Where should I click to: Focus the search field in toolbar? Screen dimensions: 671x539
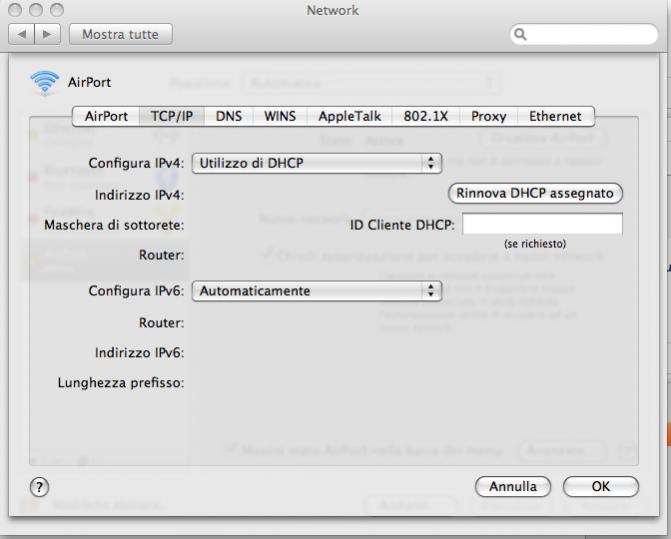(584, 34)
